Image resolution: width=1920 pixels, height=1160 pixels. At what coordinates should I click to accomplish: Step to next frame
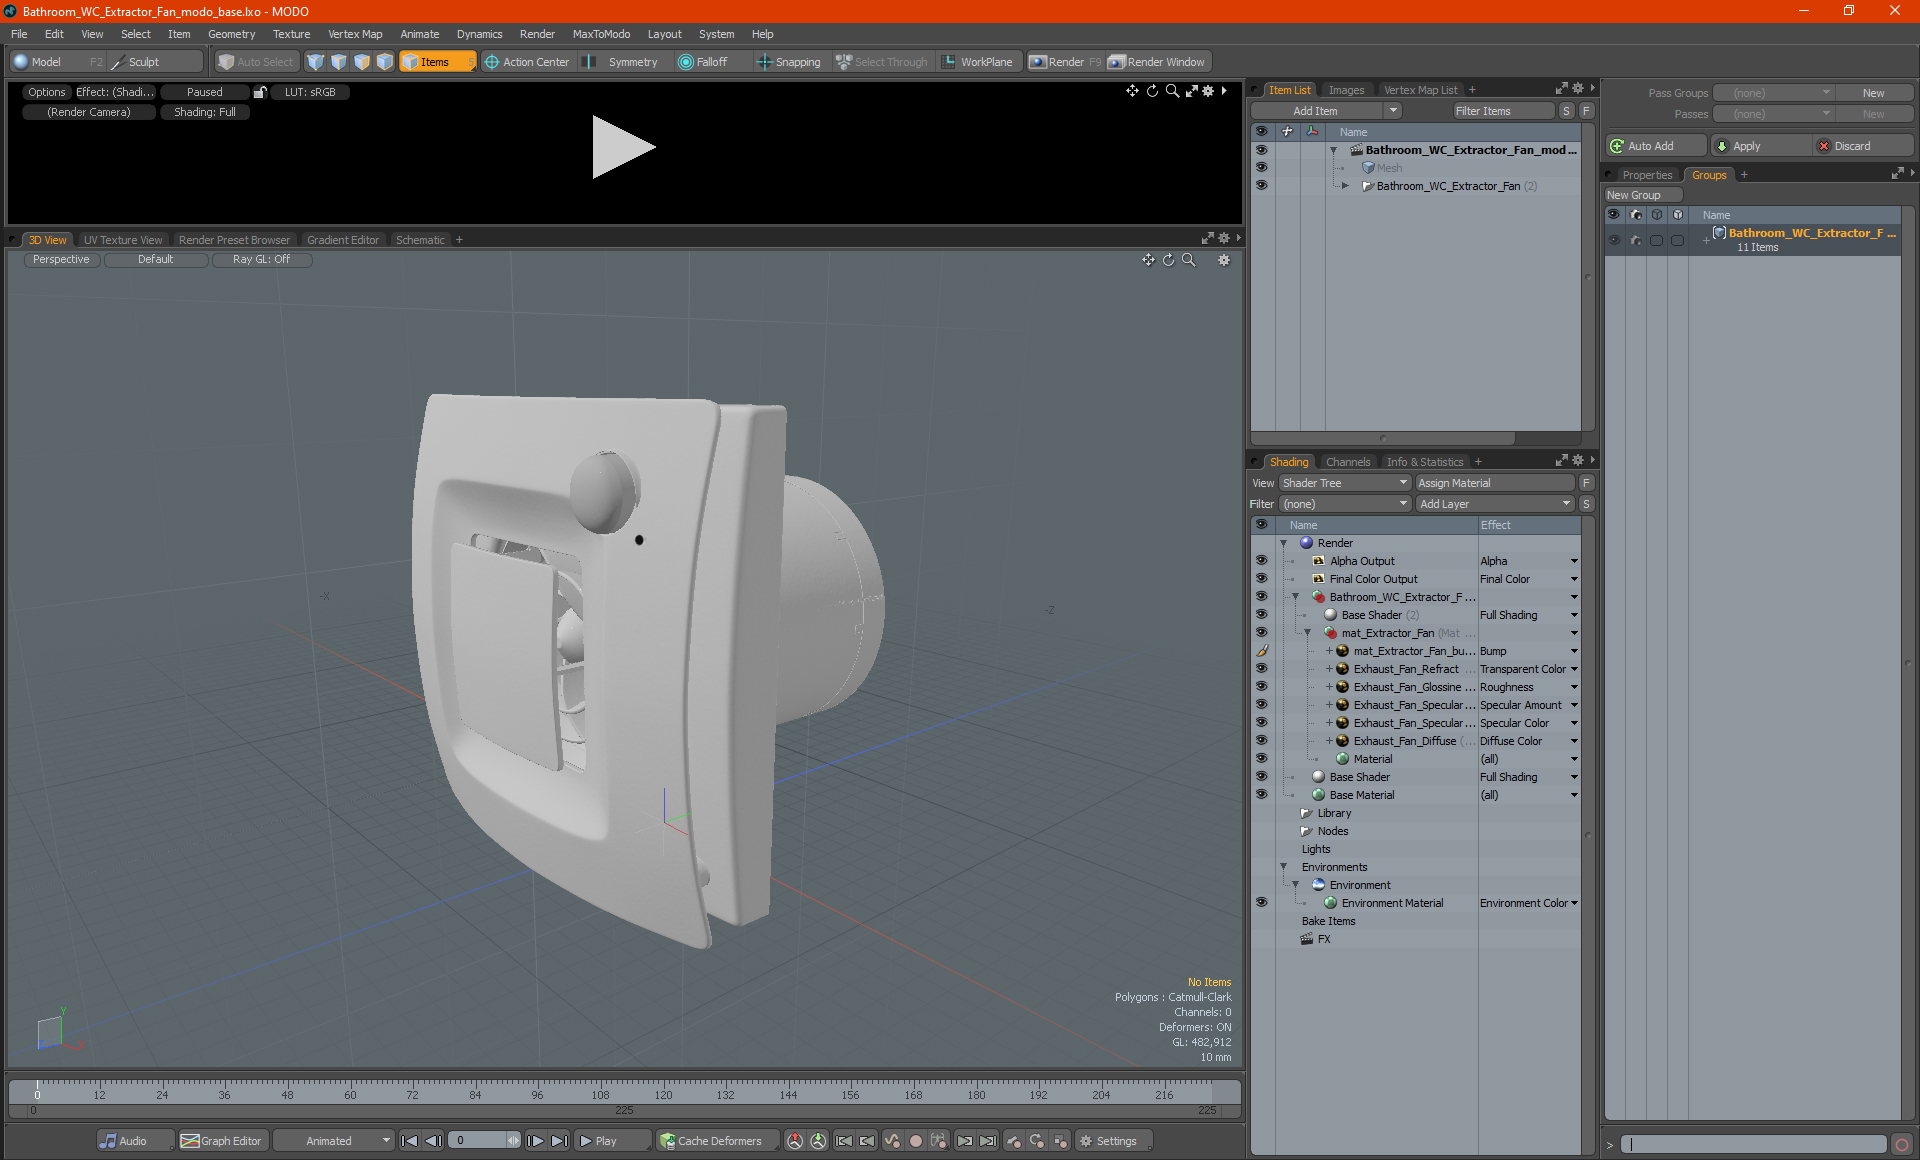535,1141
